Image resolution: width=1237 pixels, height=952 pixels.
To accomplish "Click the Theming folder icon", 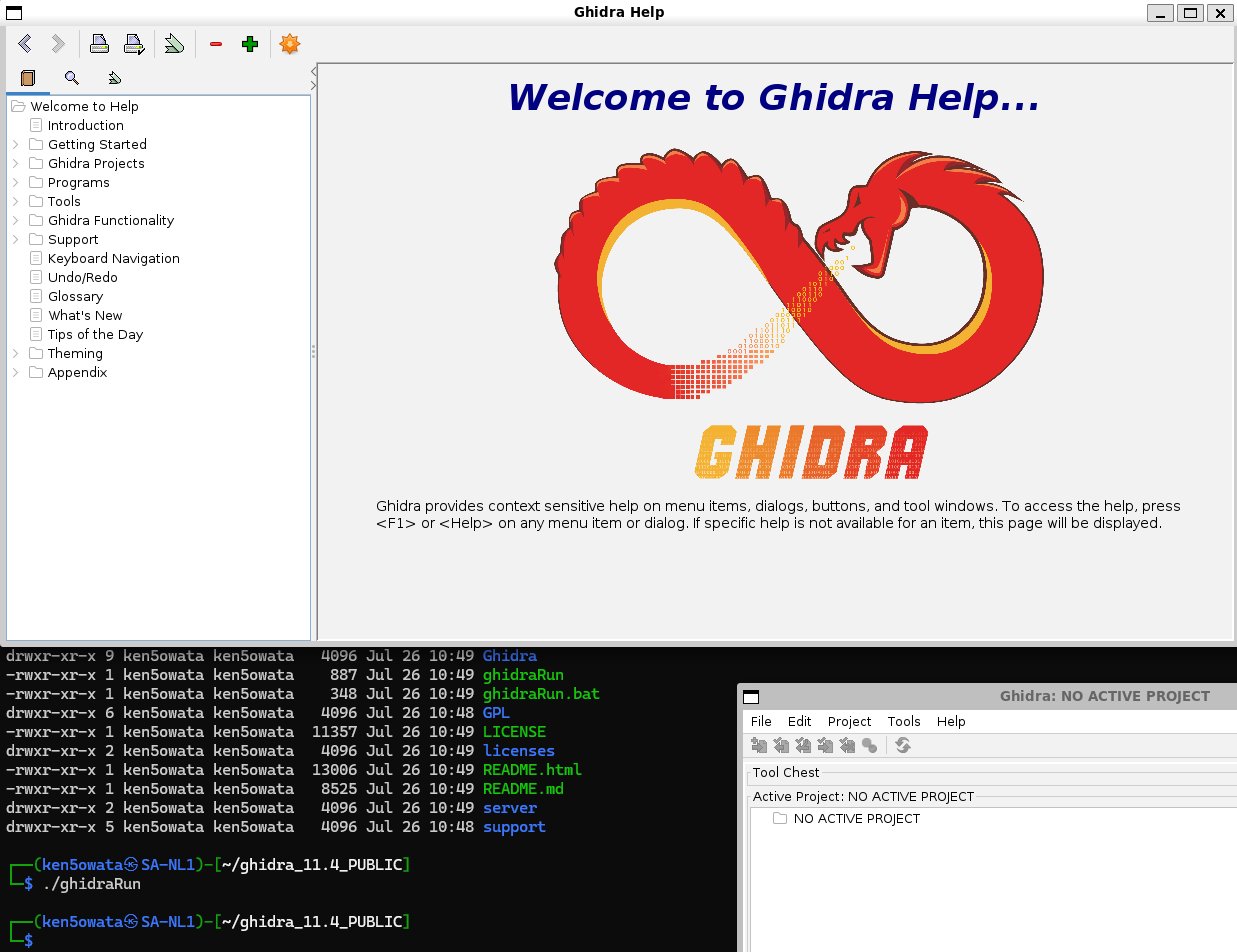I will [36, 353].
